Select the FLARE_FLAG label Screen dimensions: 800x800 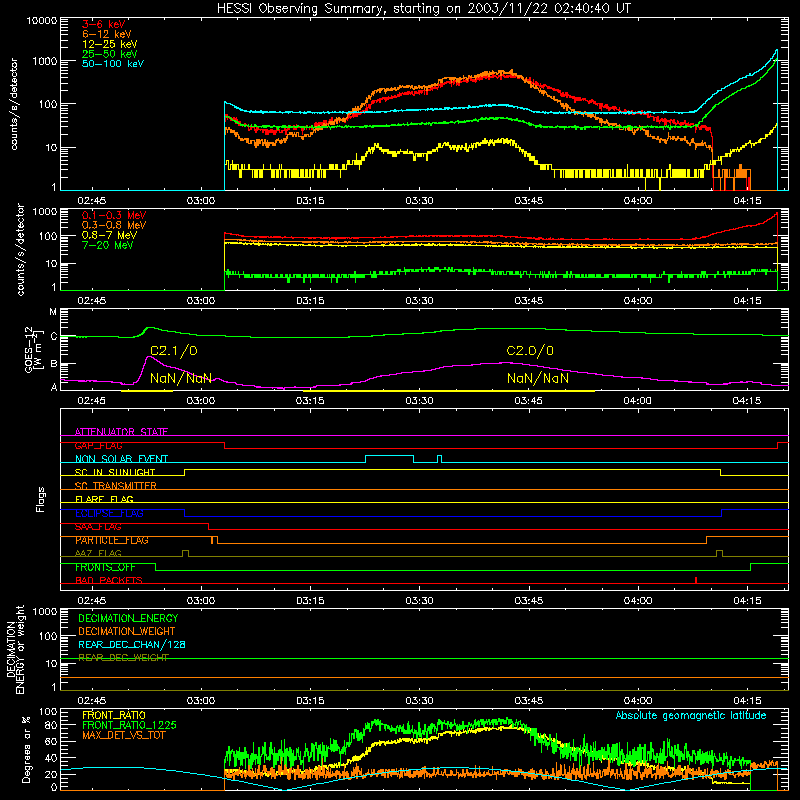104,499
